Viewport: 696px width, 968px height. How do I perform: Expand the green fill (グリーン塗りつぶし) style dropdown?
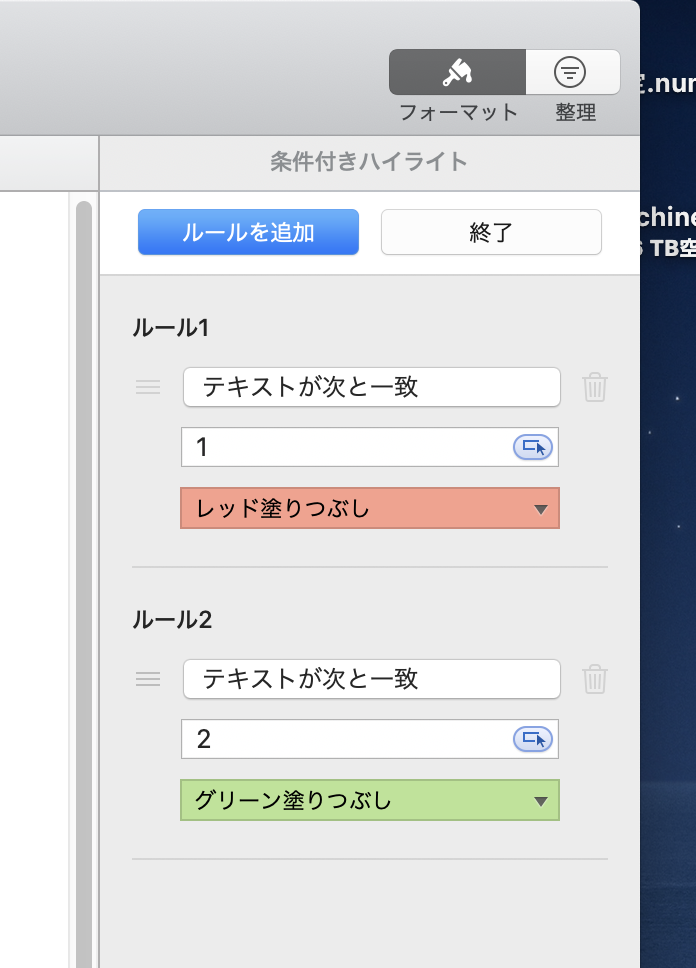click(x=370, y=800)
